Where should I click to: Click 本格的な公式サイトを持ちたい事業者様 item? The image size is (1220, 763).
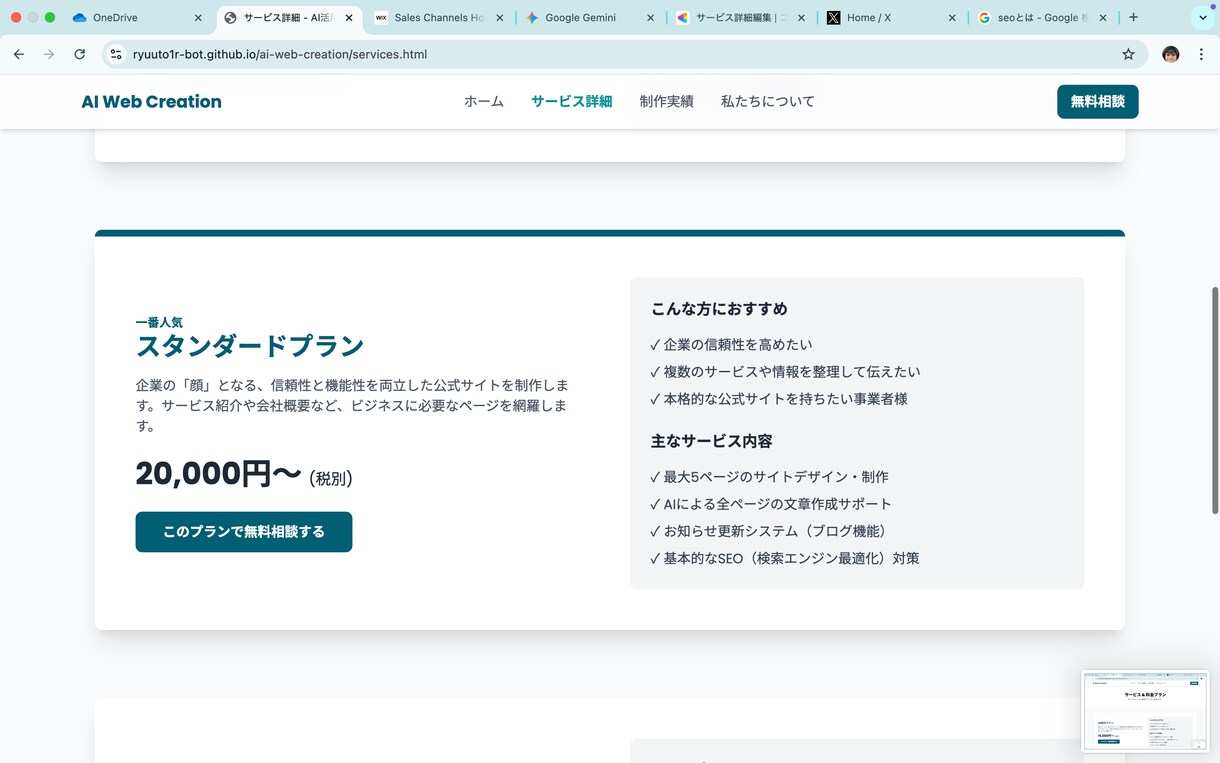click(x=779, y=398)
